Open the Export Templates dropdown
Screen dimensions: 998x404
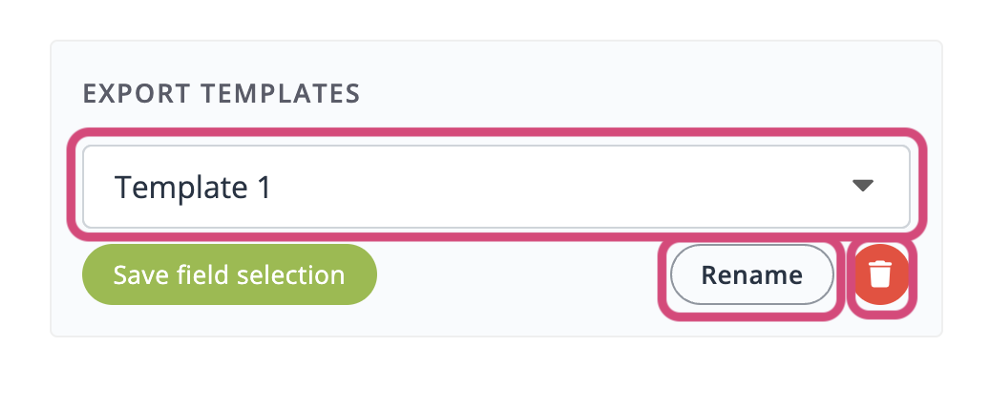[x=496, y=187]
